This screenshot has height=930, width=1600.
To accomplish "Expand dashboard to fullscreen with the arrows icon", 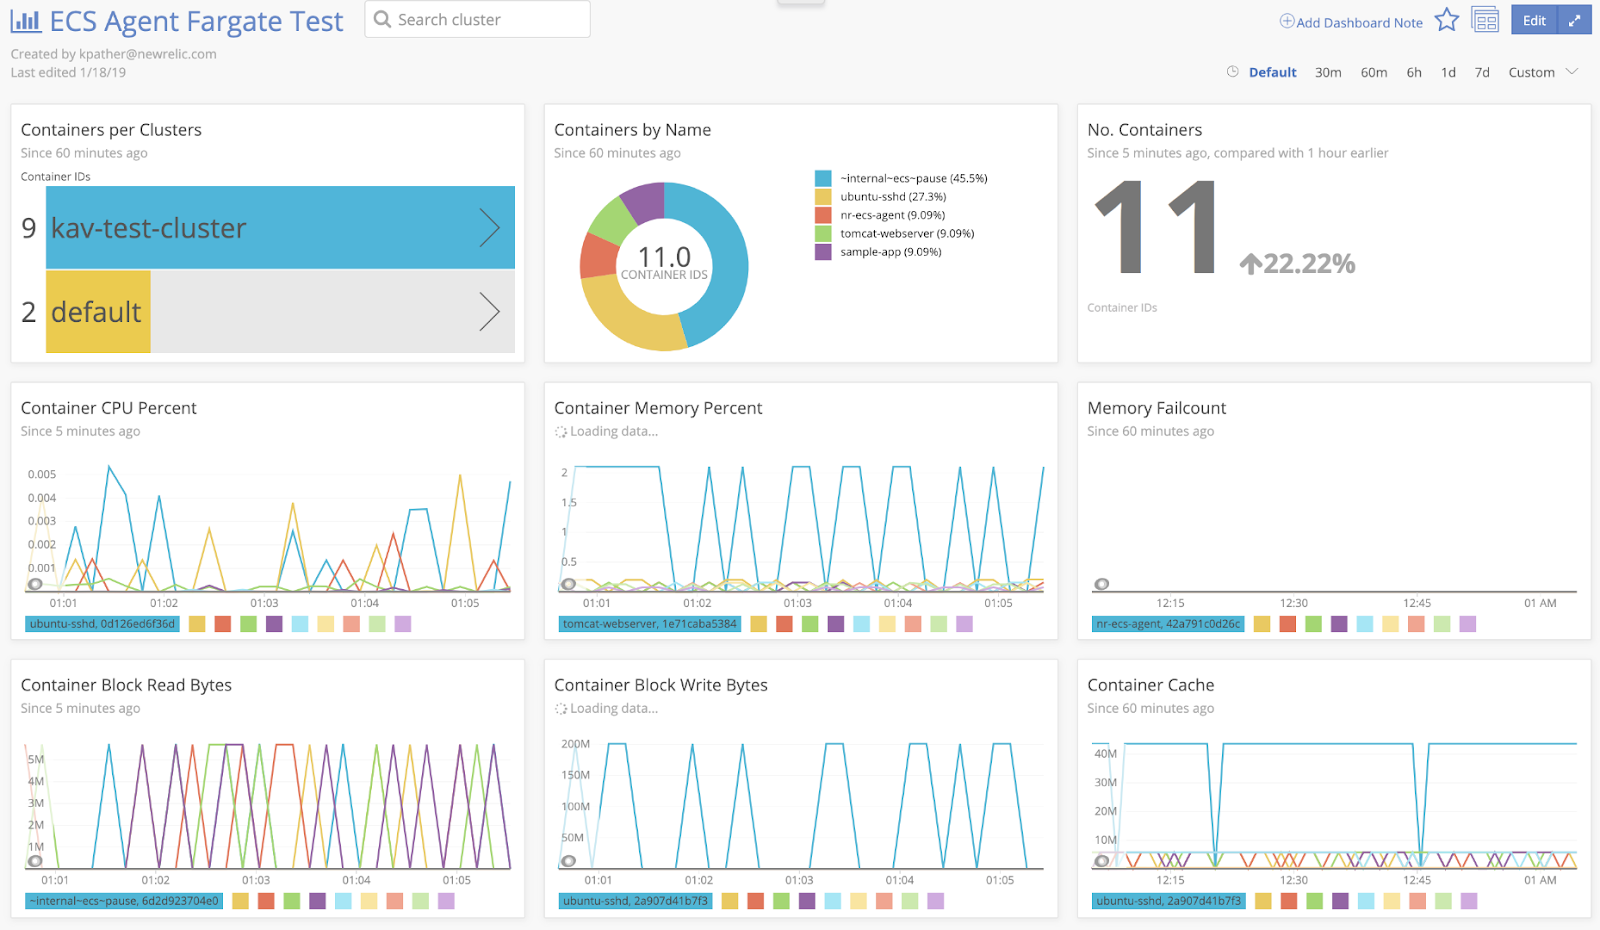I will point(1574,20).
